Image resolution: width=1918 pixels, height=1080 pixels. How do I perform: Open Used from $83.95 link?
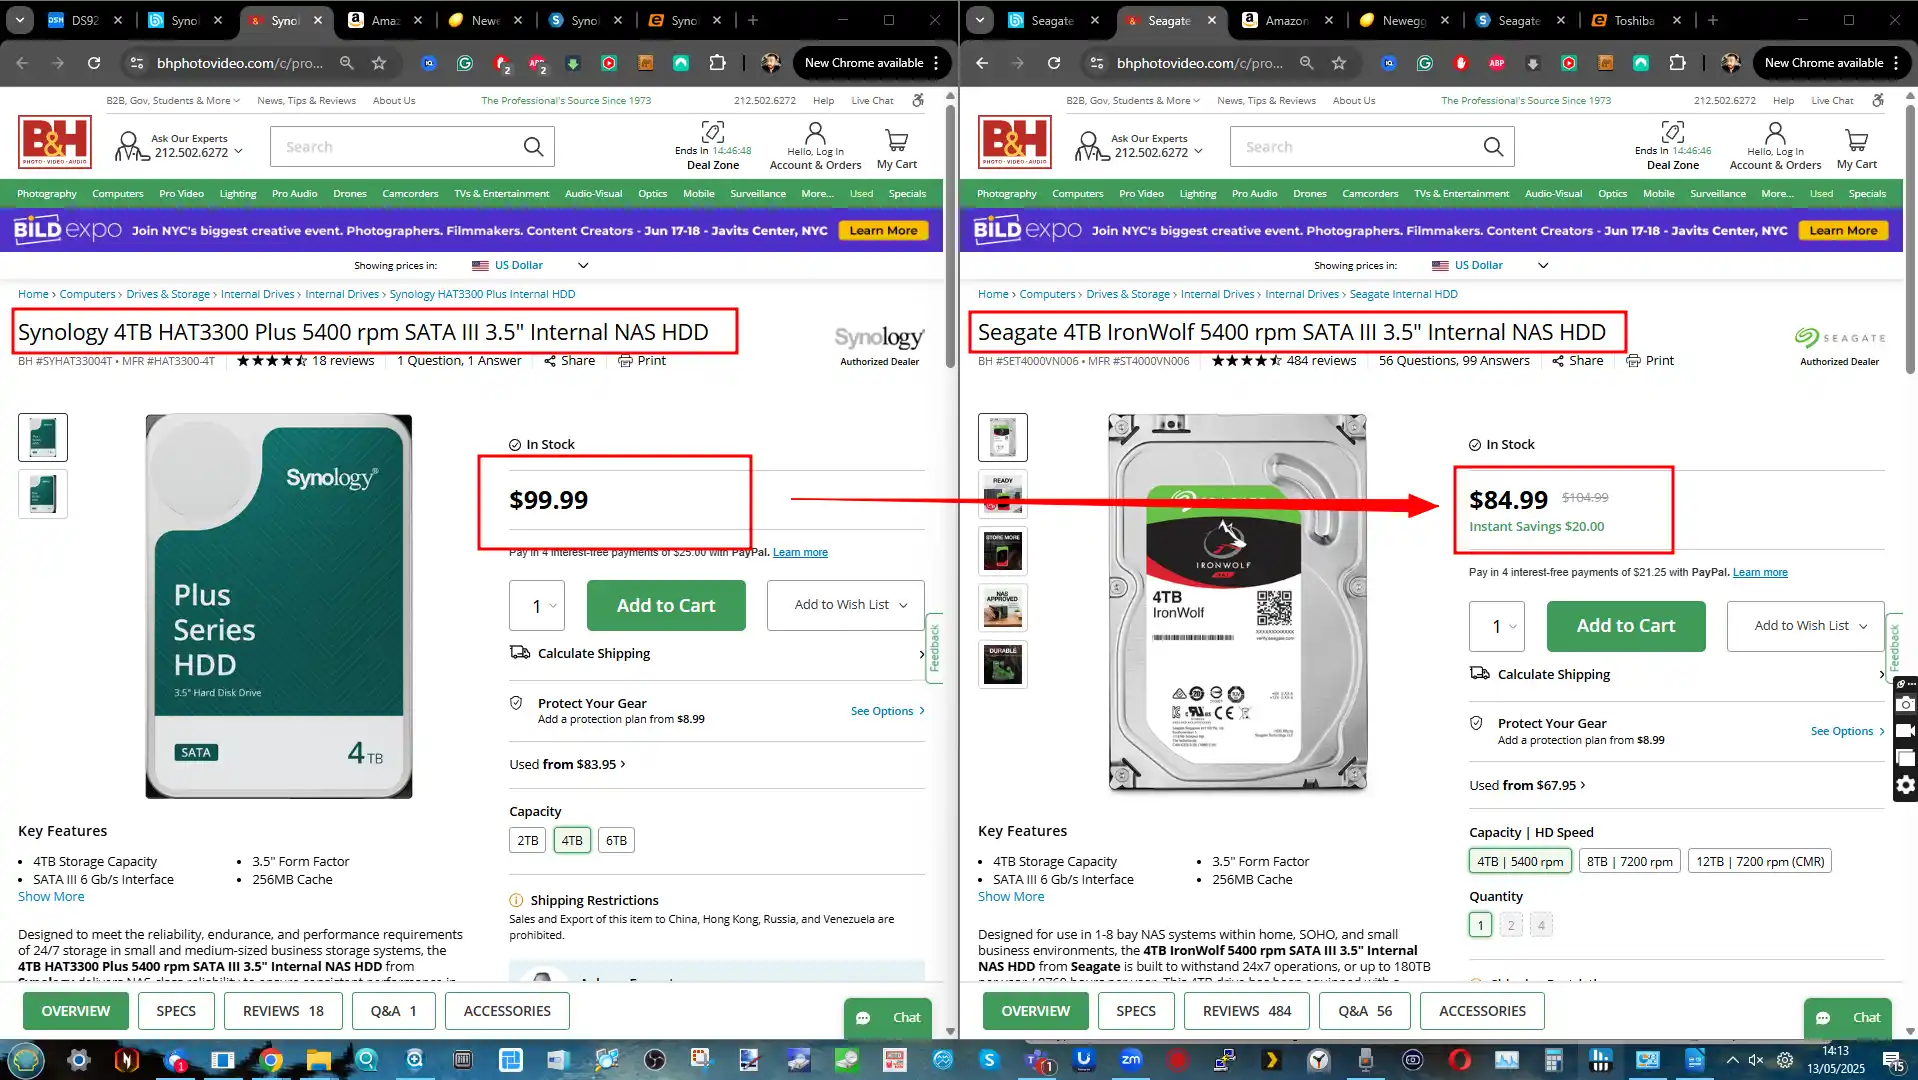point(567,765)
